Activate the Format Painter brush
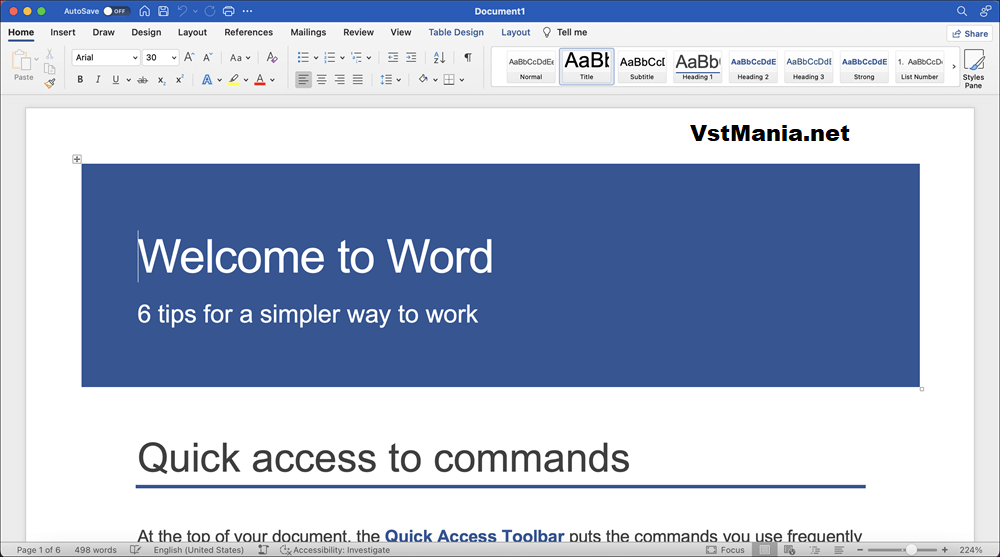The width and height of the screenshot is (1000, 557). (50, 83)
